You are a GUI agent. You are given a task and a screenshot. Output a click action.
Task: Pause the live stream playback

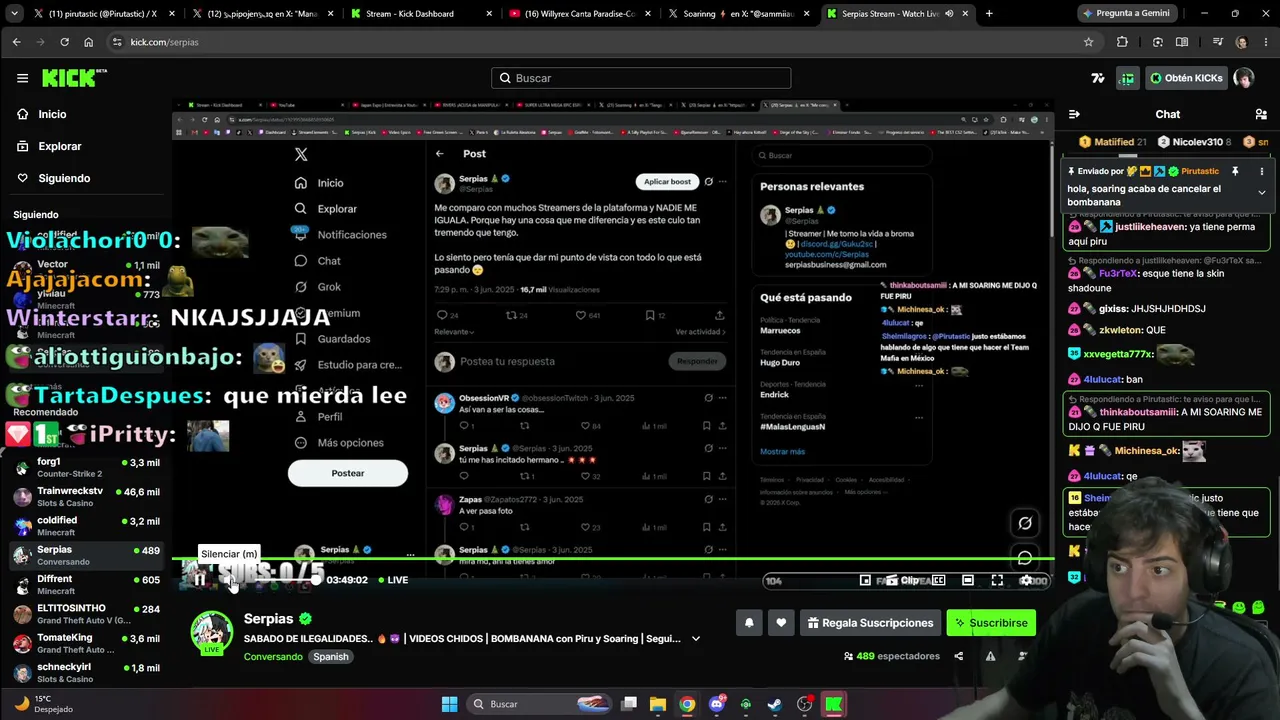199,580
